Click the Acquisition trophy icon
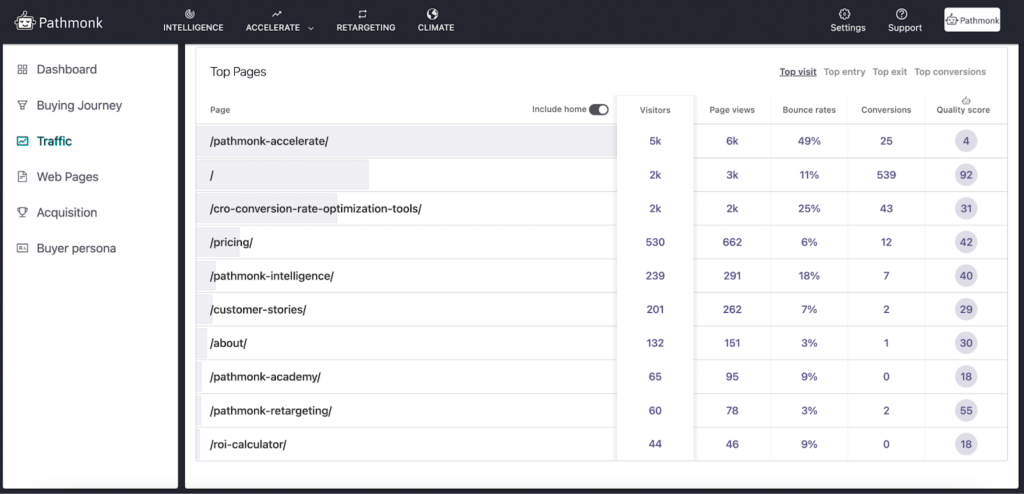 (22, 212)
